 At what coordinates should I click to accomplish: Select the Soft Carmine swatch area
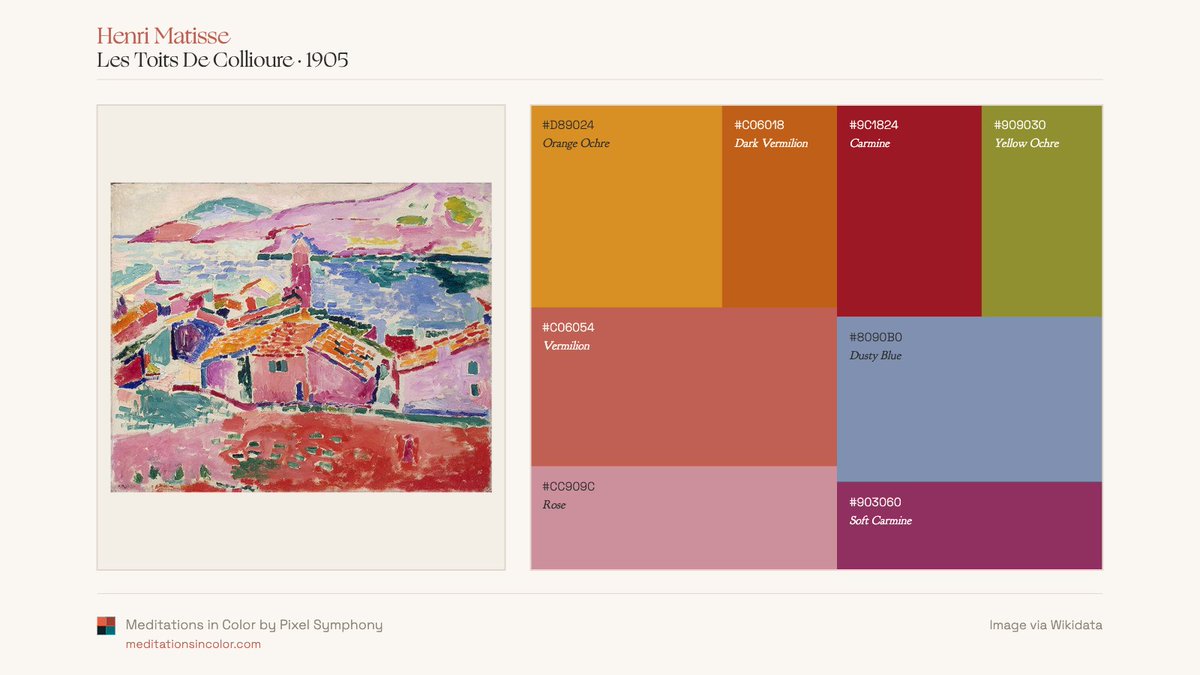click(969, 526)
